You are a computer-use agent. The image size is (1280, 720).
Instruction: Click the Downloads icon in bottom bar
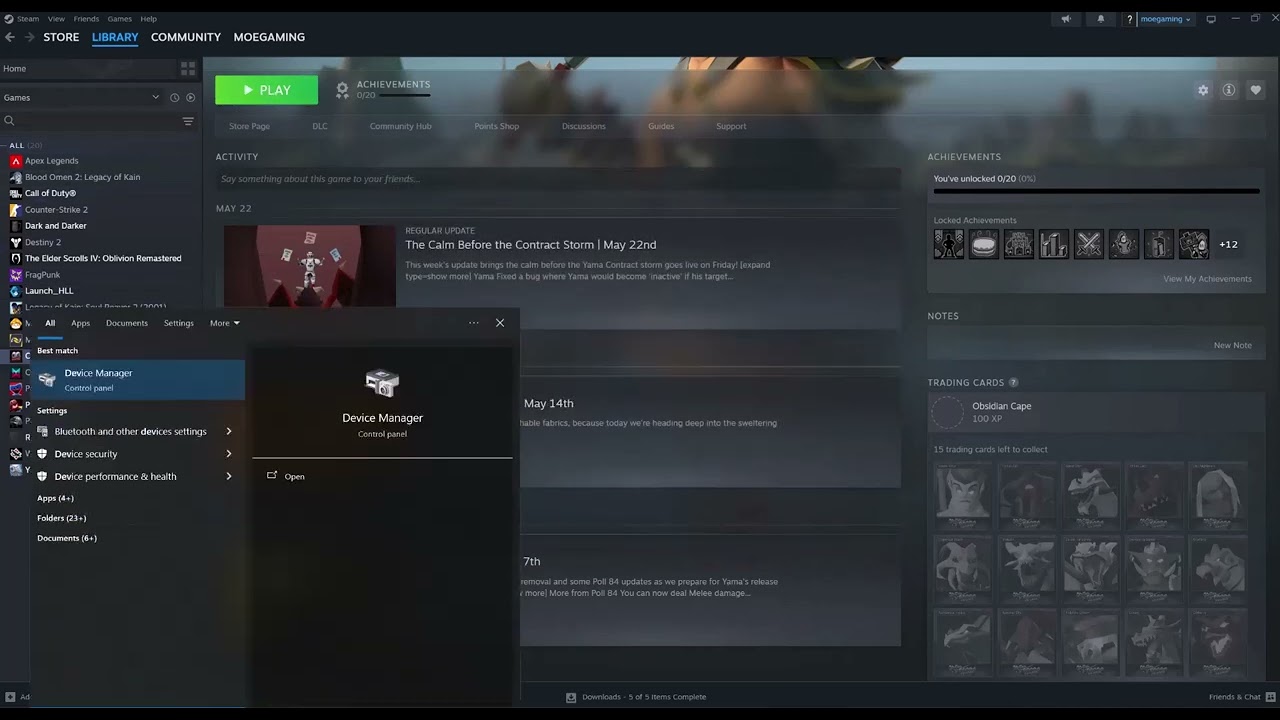tap(571, 697)
